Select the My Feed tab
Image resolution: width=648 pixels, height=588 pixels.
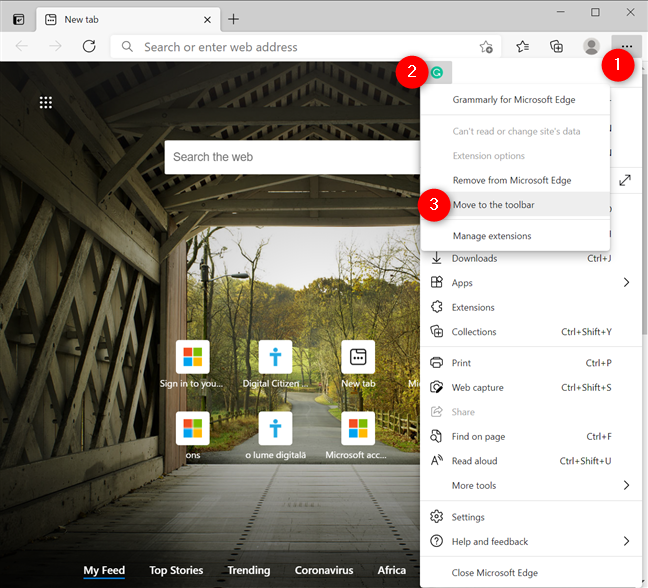click(x=104, y=570)
